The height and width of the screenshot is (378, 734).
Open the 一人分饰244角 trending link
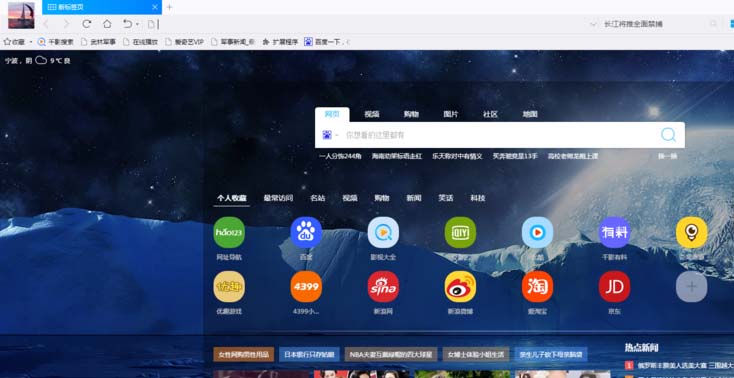tap(340, 156)
